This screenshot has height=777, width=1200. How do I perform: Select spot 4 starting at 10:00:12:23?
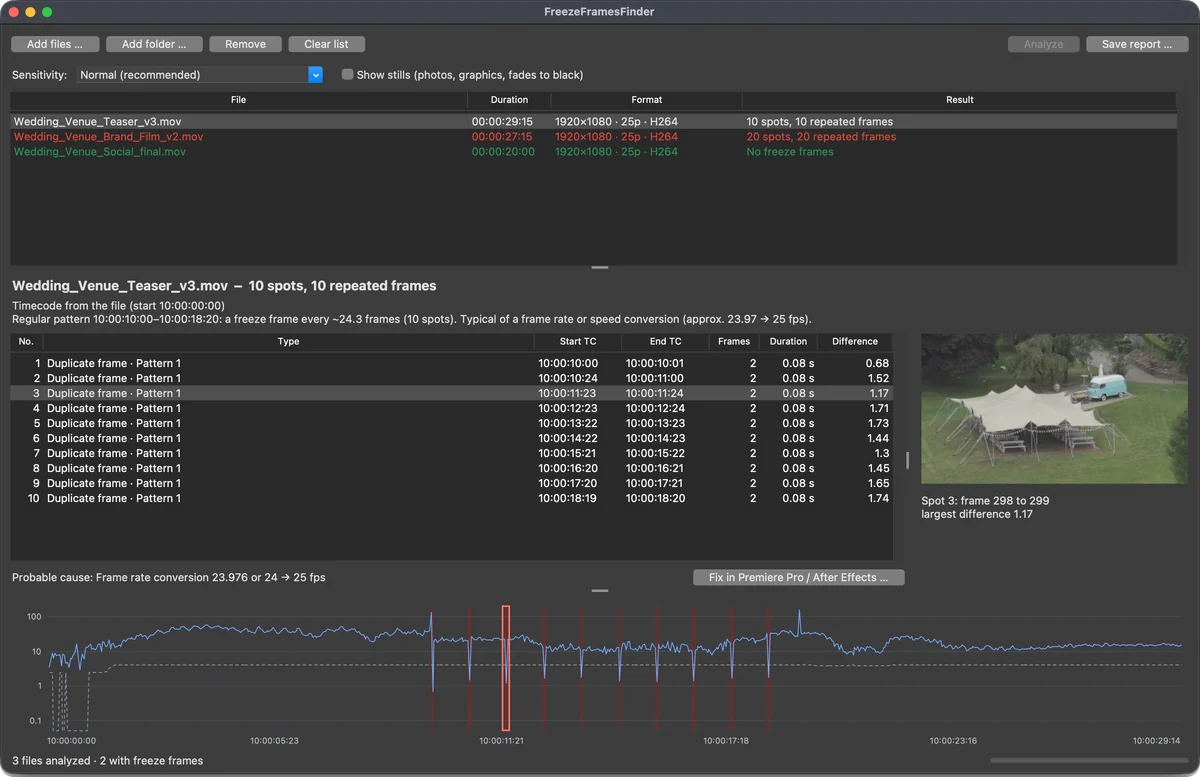point(451,408)
